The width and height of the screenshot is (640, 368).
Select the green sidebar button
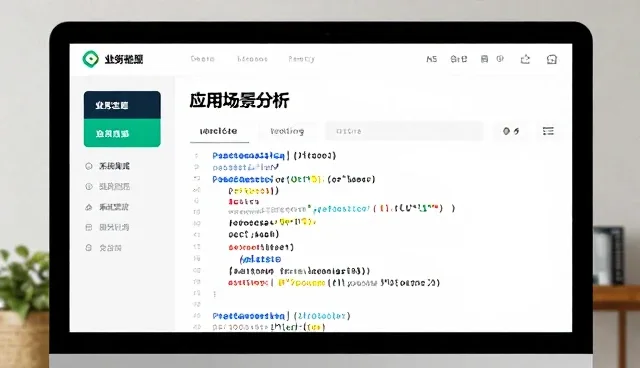[x=122, y=133]
